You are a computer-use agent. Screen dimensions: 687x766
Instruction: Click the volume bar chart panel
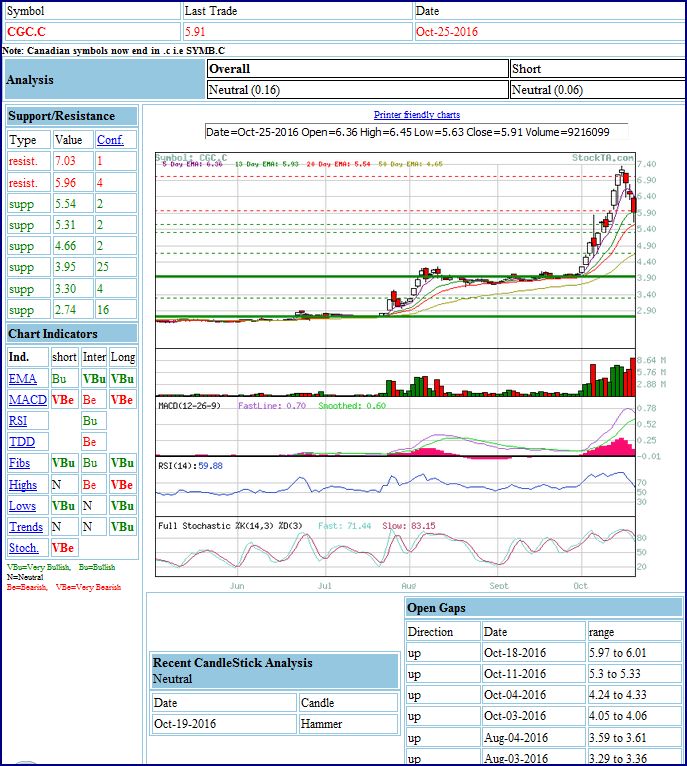coord(395,375)
